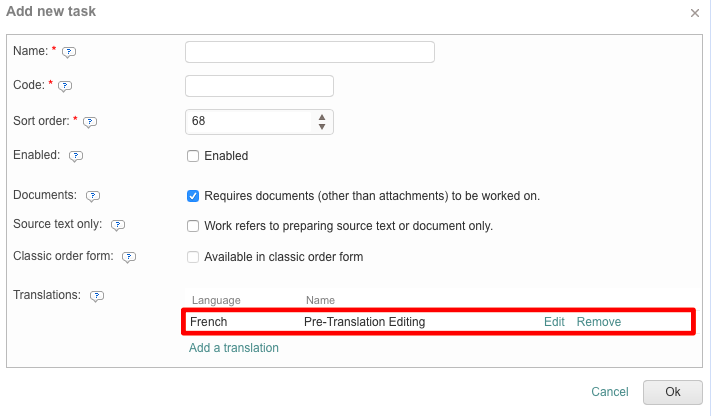Decrease Sort order with down arrow

(x=322, y=127)
